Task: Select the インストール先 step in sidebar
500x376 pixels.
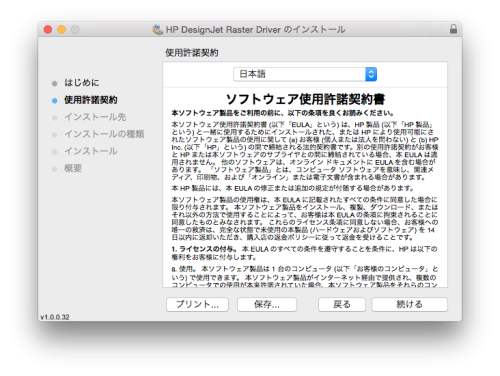Action: pyautogui.click(x=95, y=117)
